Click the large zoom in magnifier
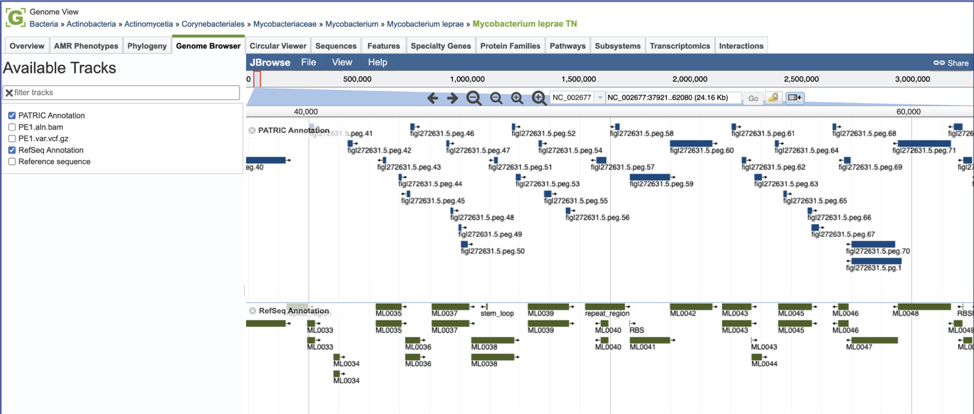Image resolution: width=974 pixels, height=414 pixels. [x=539, y=98]
